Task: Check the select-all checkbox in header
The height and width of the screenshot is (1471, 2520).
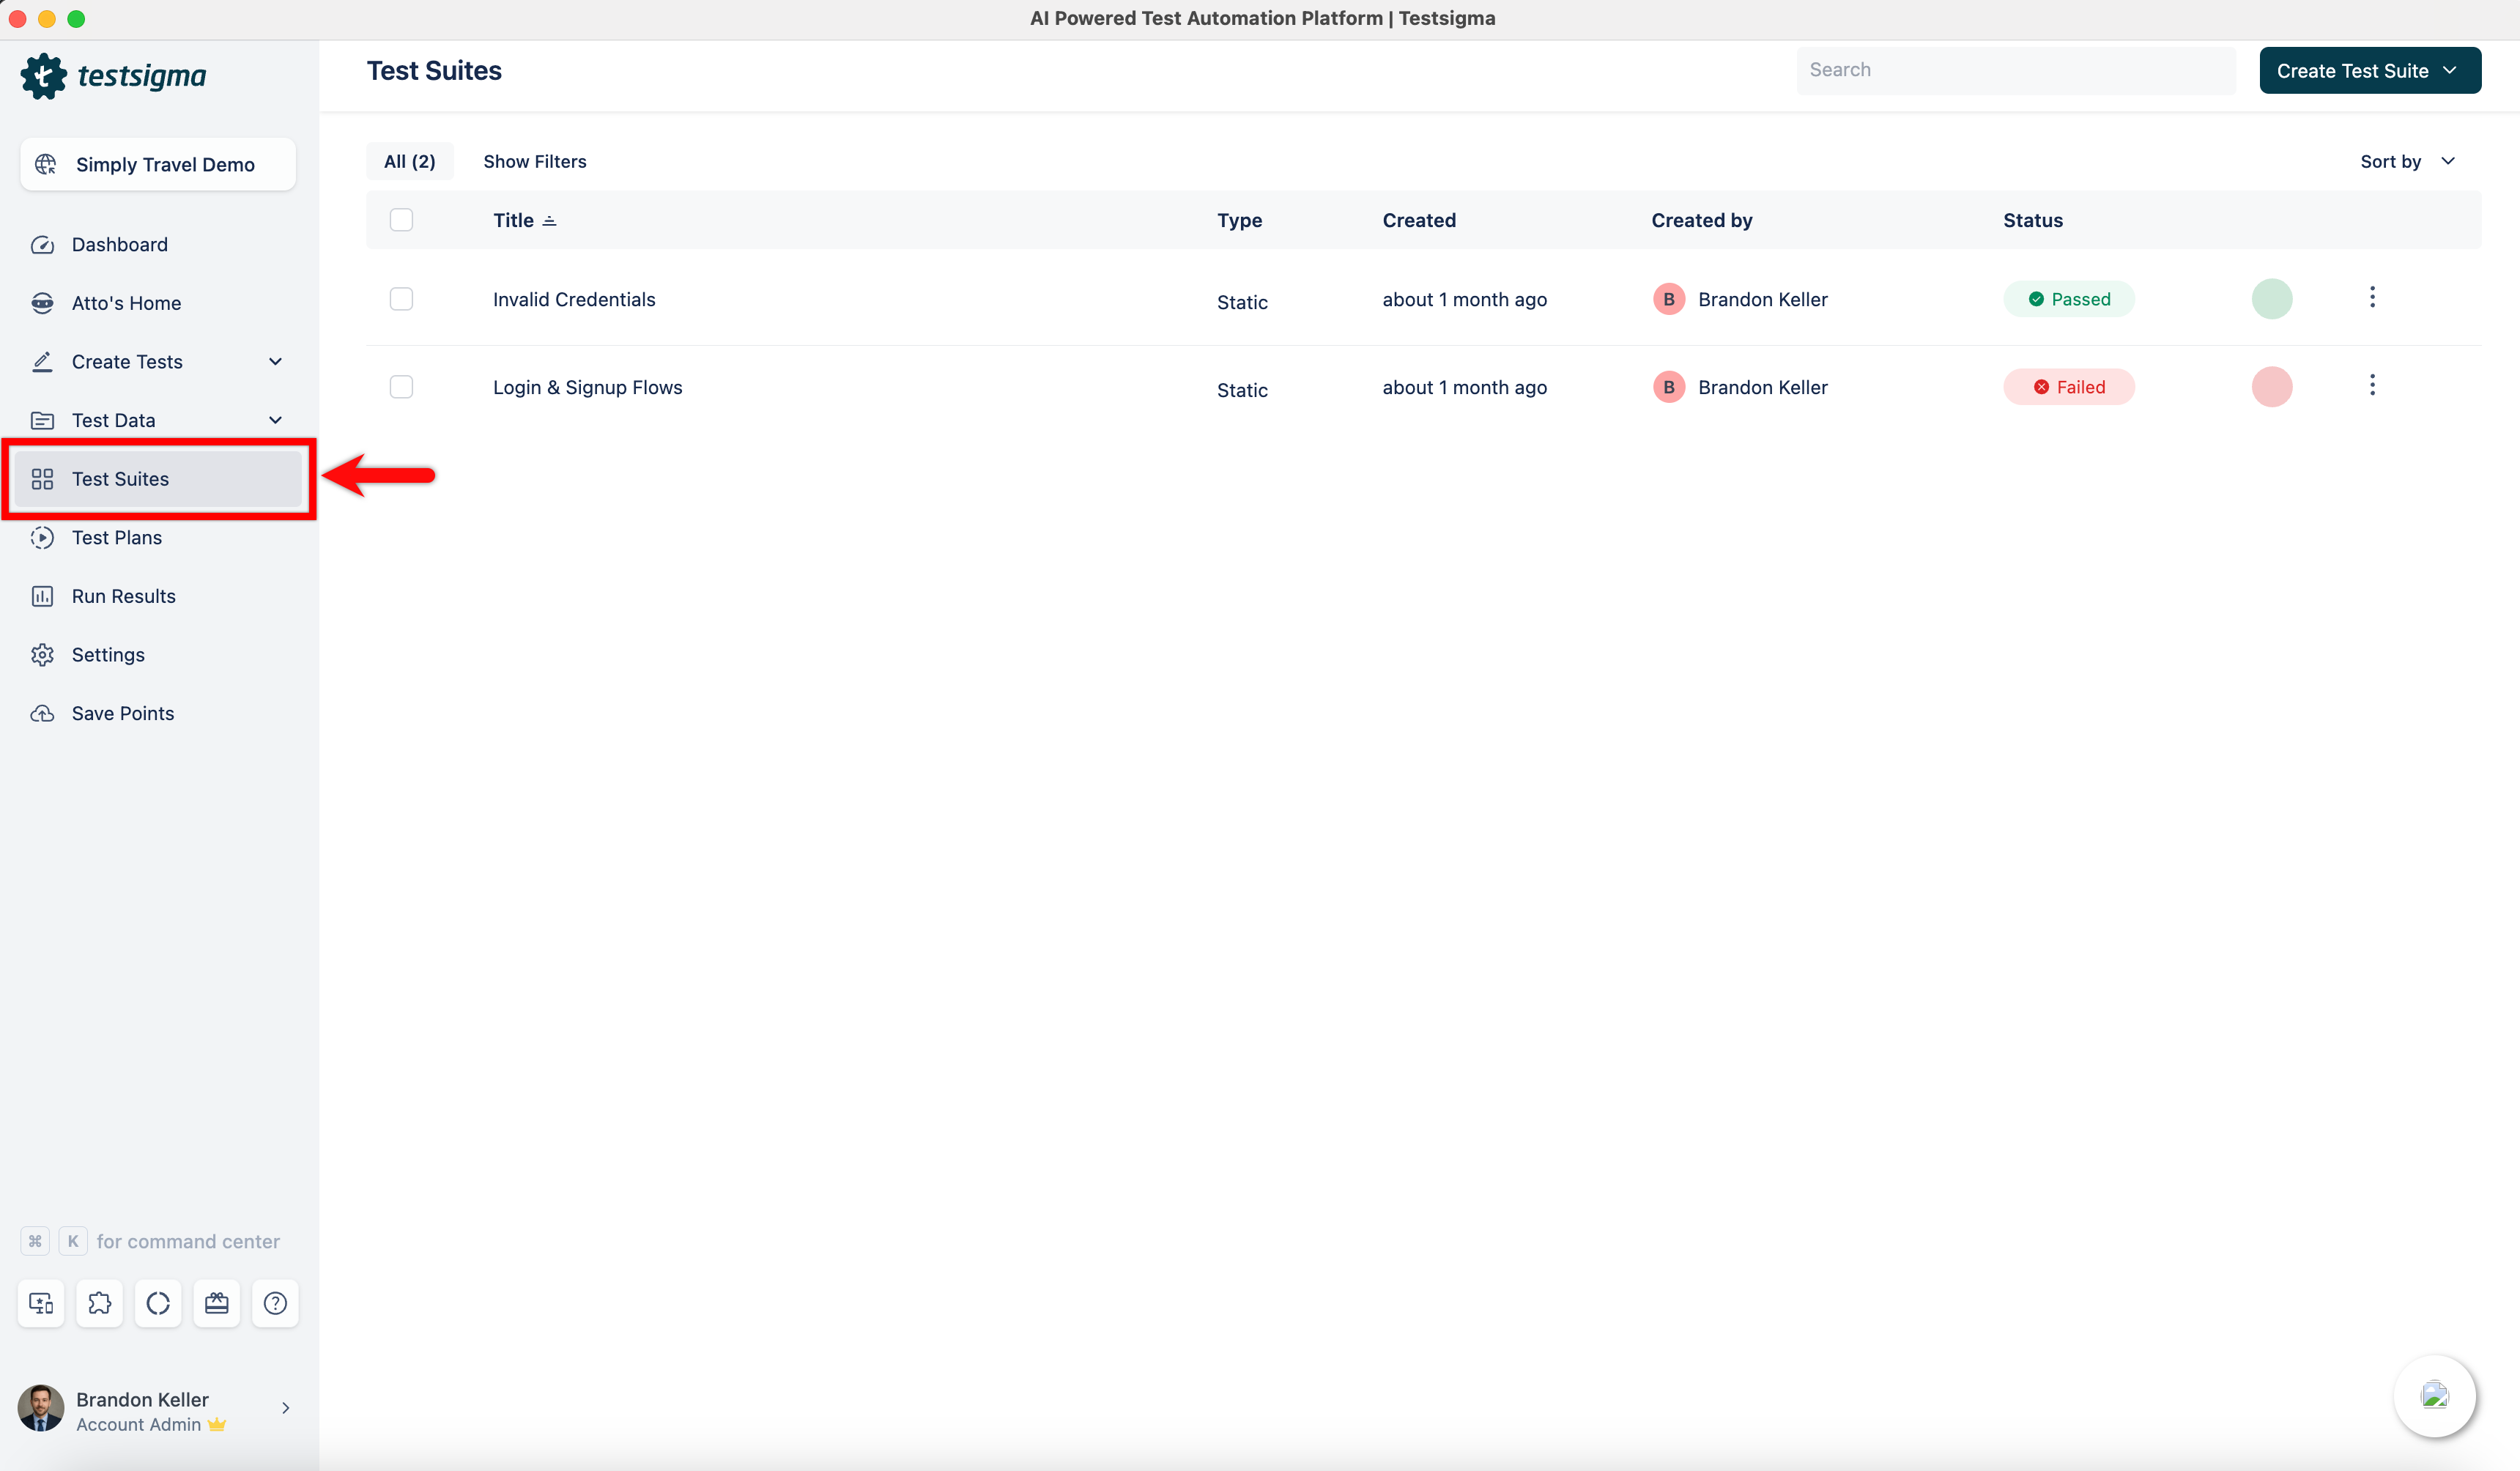Action: [401, 219]
